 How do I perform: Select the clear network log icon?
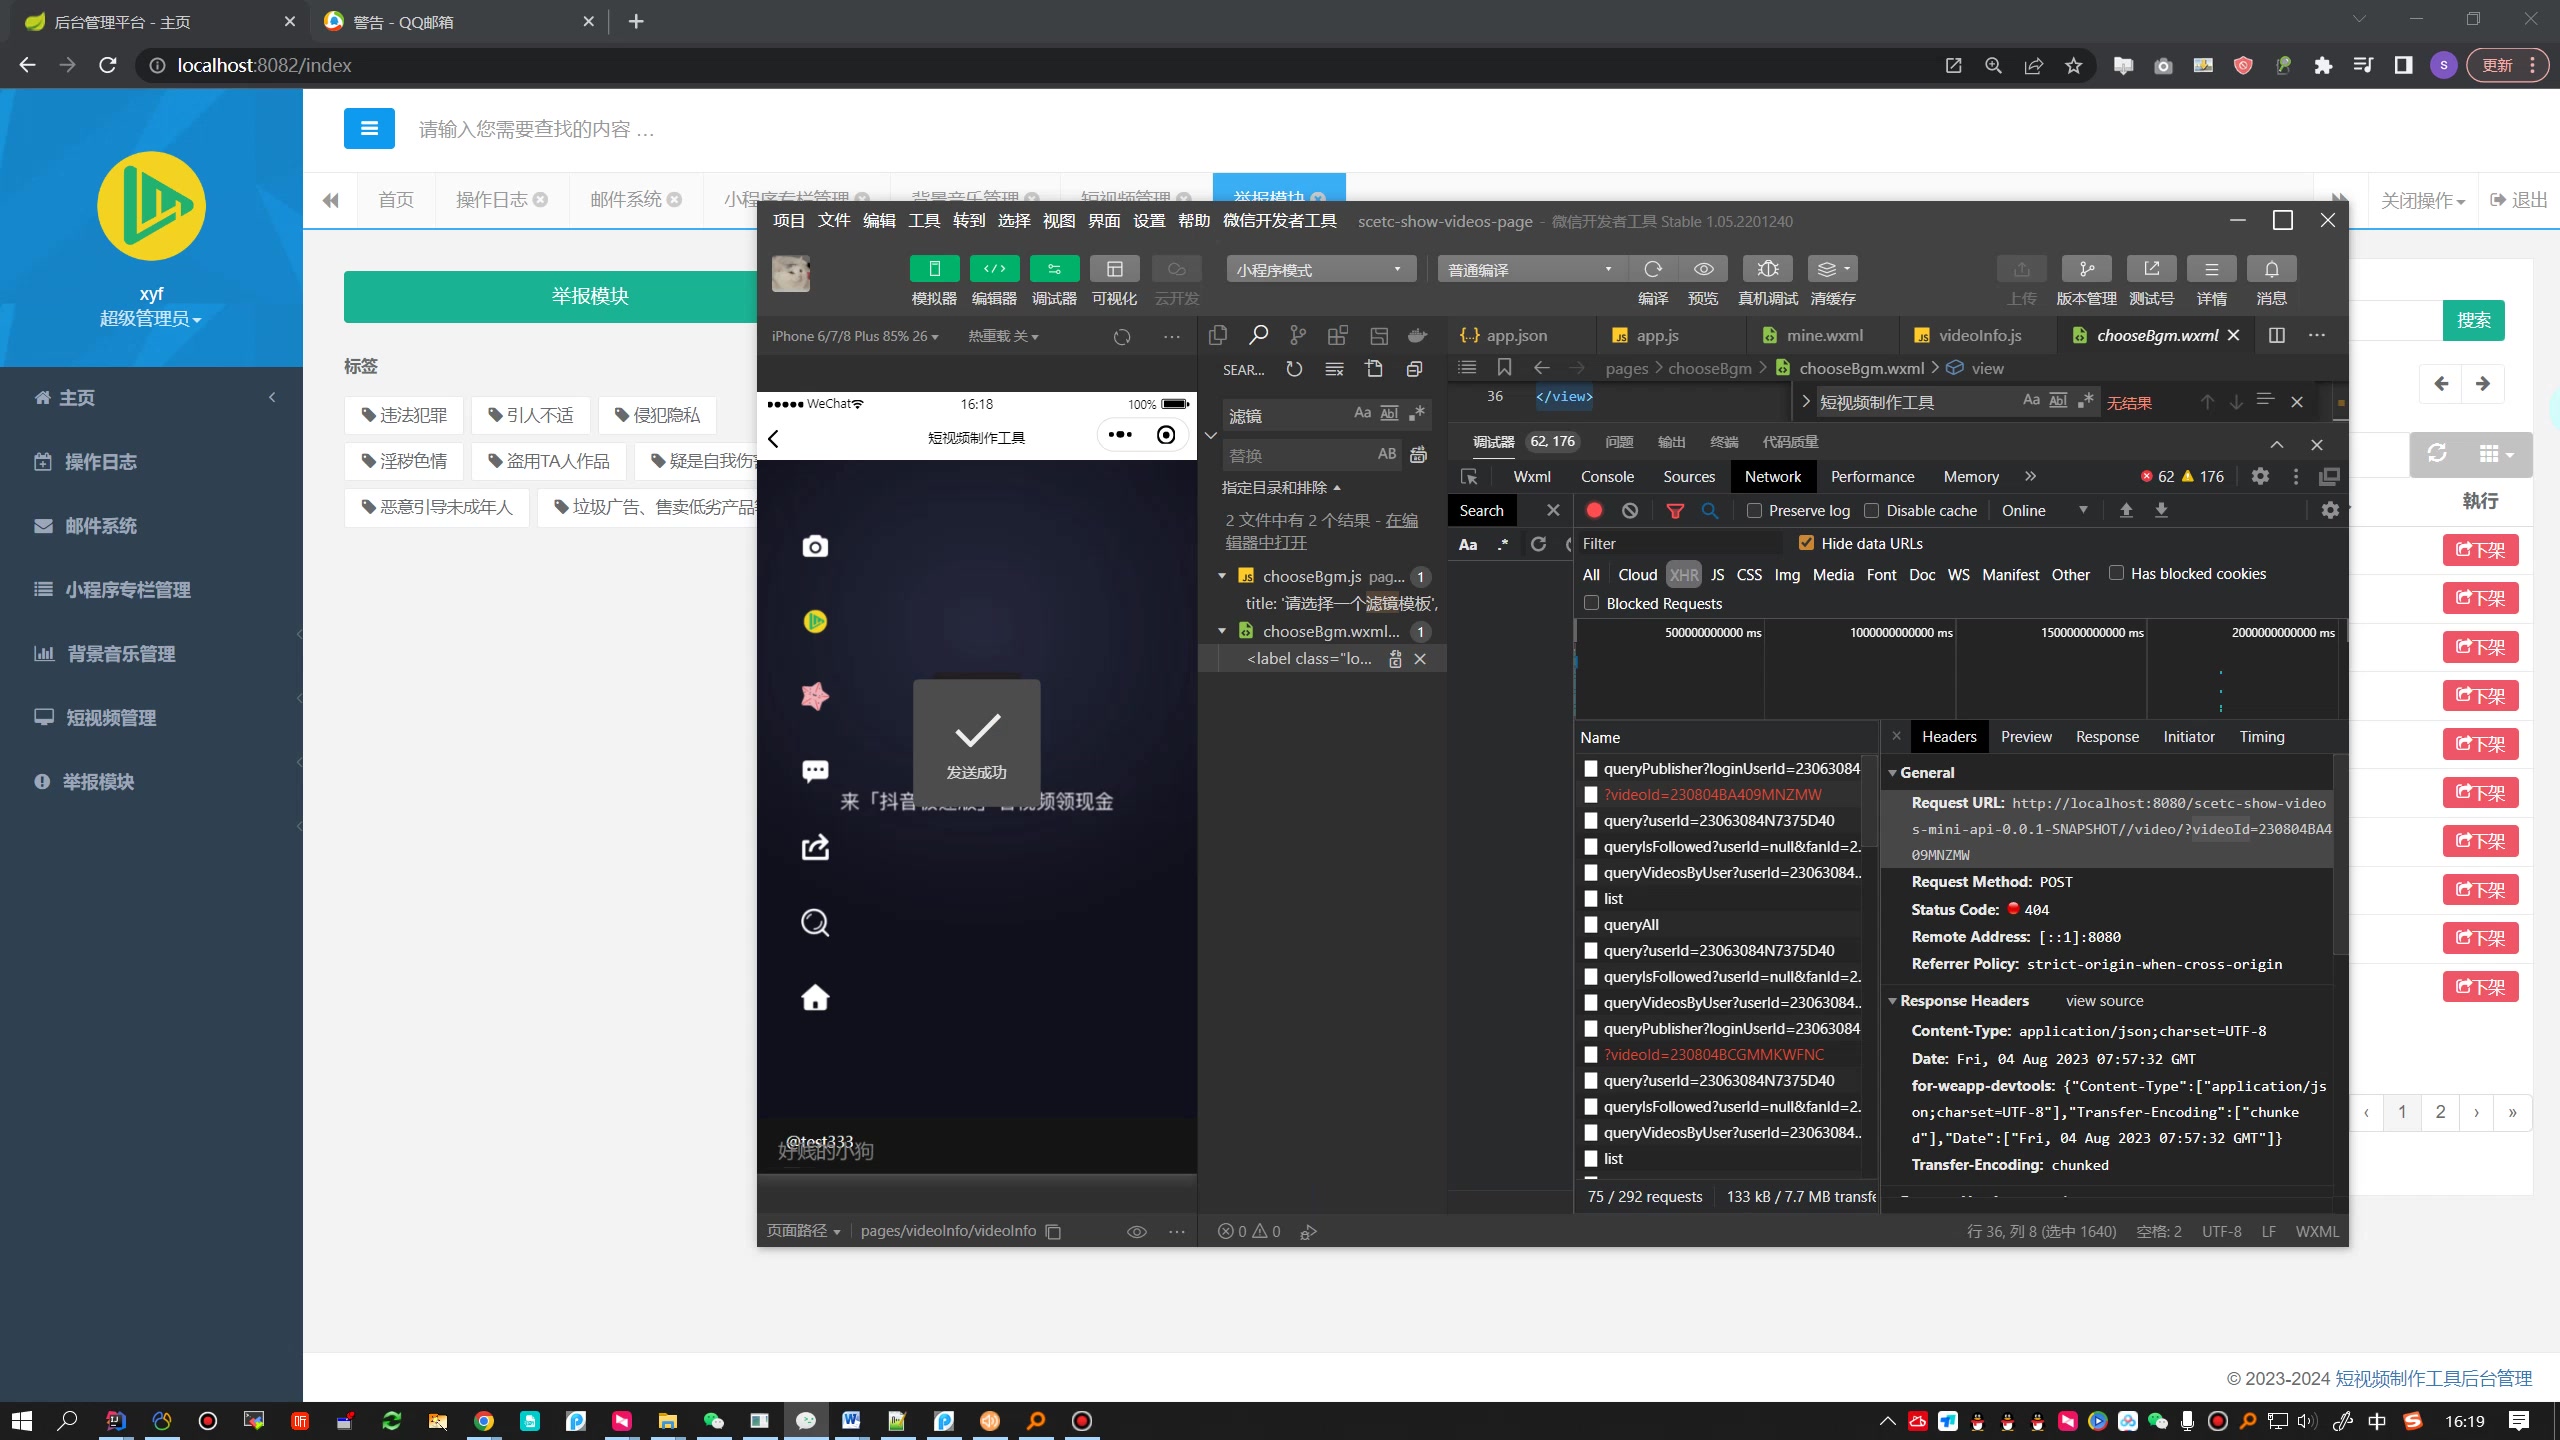tap(1630, 510)
